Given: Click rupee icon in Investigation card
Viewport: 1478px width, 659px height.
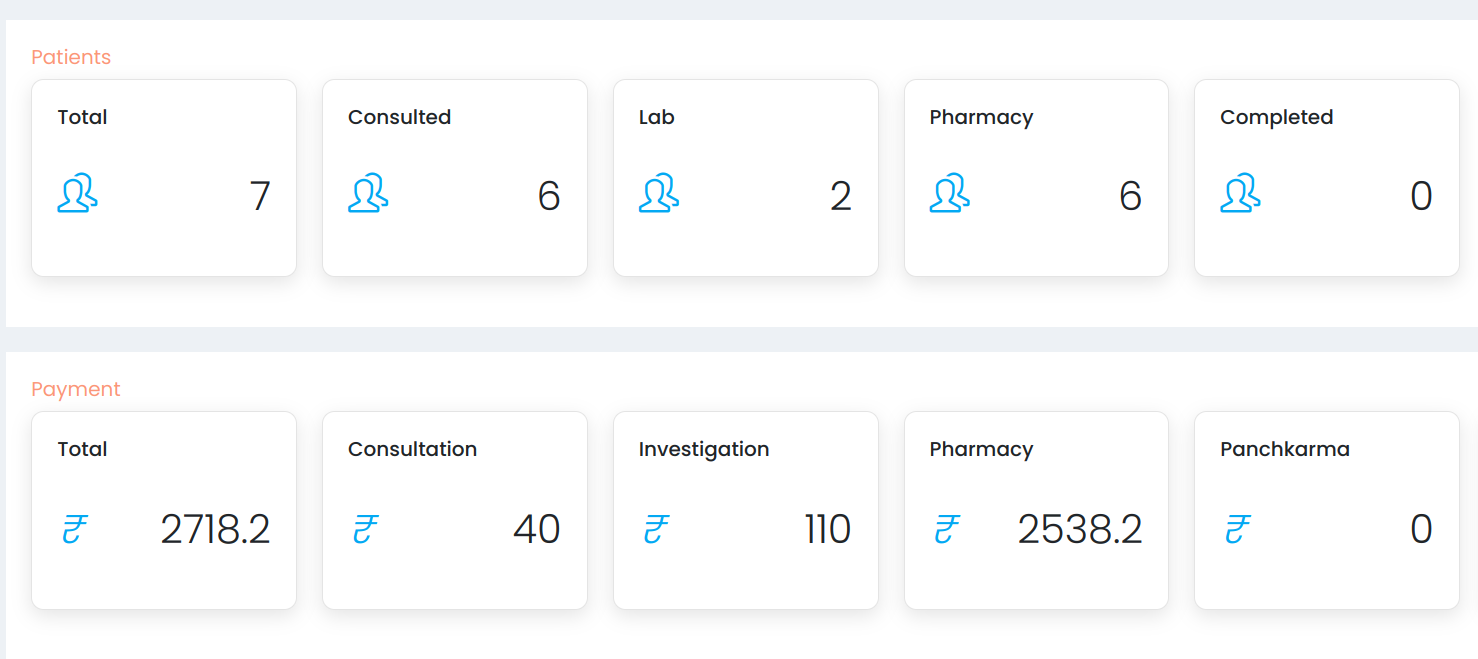Looking at the screenshot, I should coord(656,528).
